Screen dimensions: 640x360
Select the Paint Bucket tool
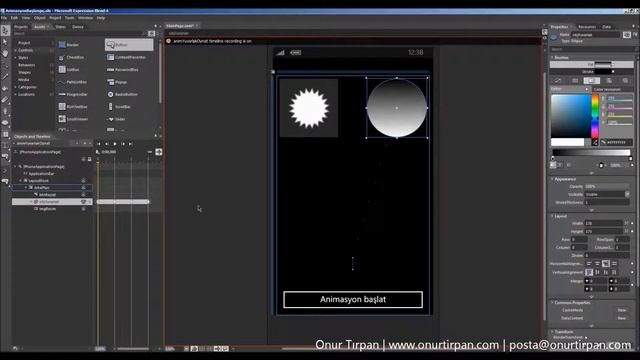pyautogui.click(x=5, y=88)
